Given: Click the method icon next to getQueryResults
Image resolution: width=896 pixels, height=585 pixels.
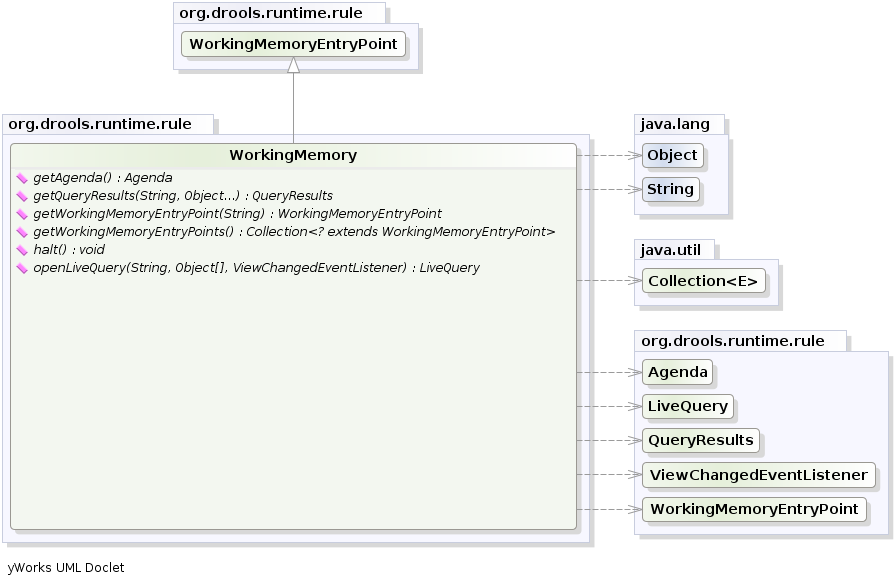Looking at the screenshot, I should (22, 196).
